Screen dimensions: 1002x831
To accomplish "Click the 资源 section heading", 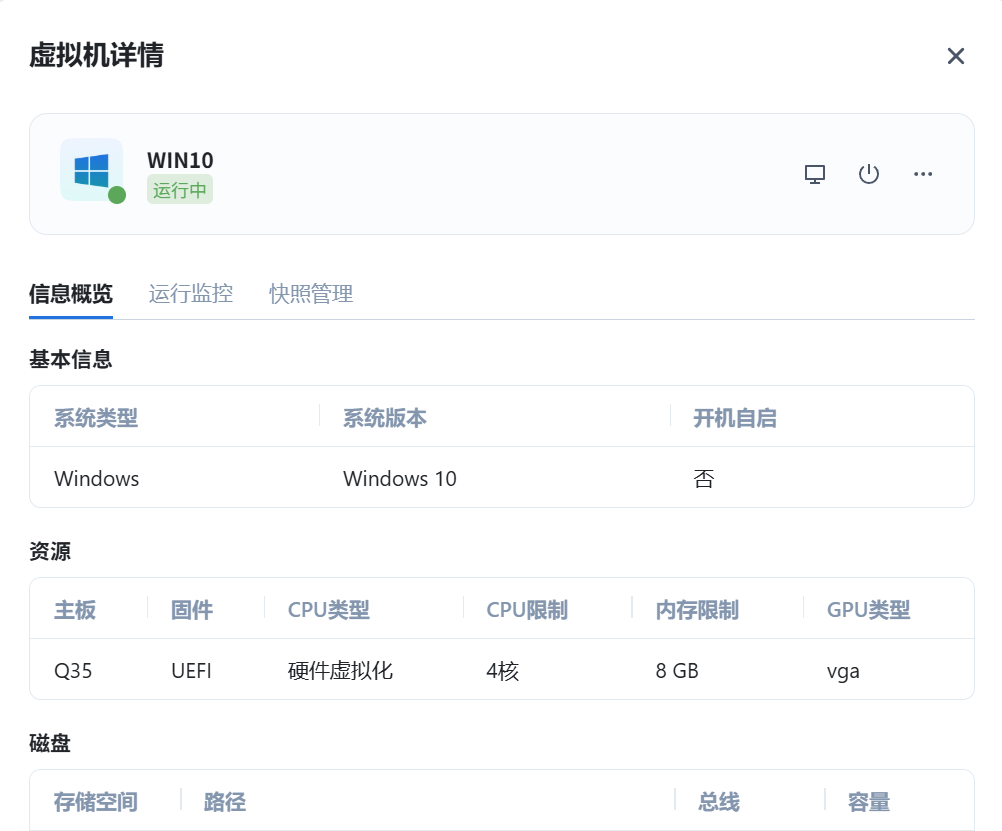I will pyautogui.click(x=50, y=551).
